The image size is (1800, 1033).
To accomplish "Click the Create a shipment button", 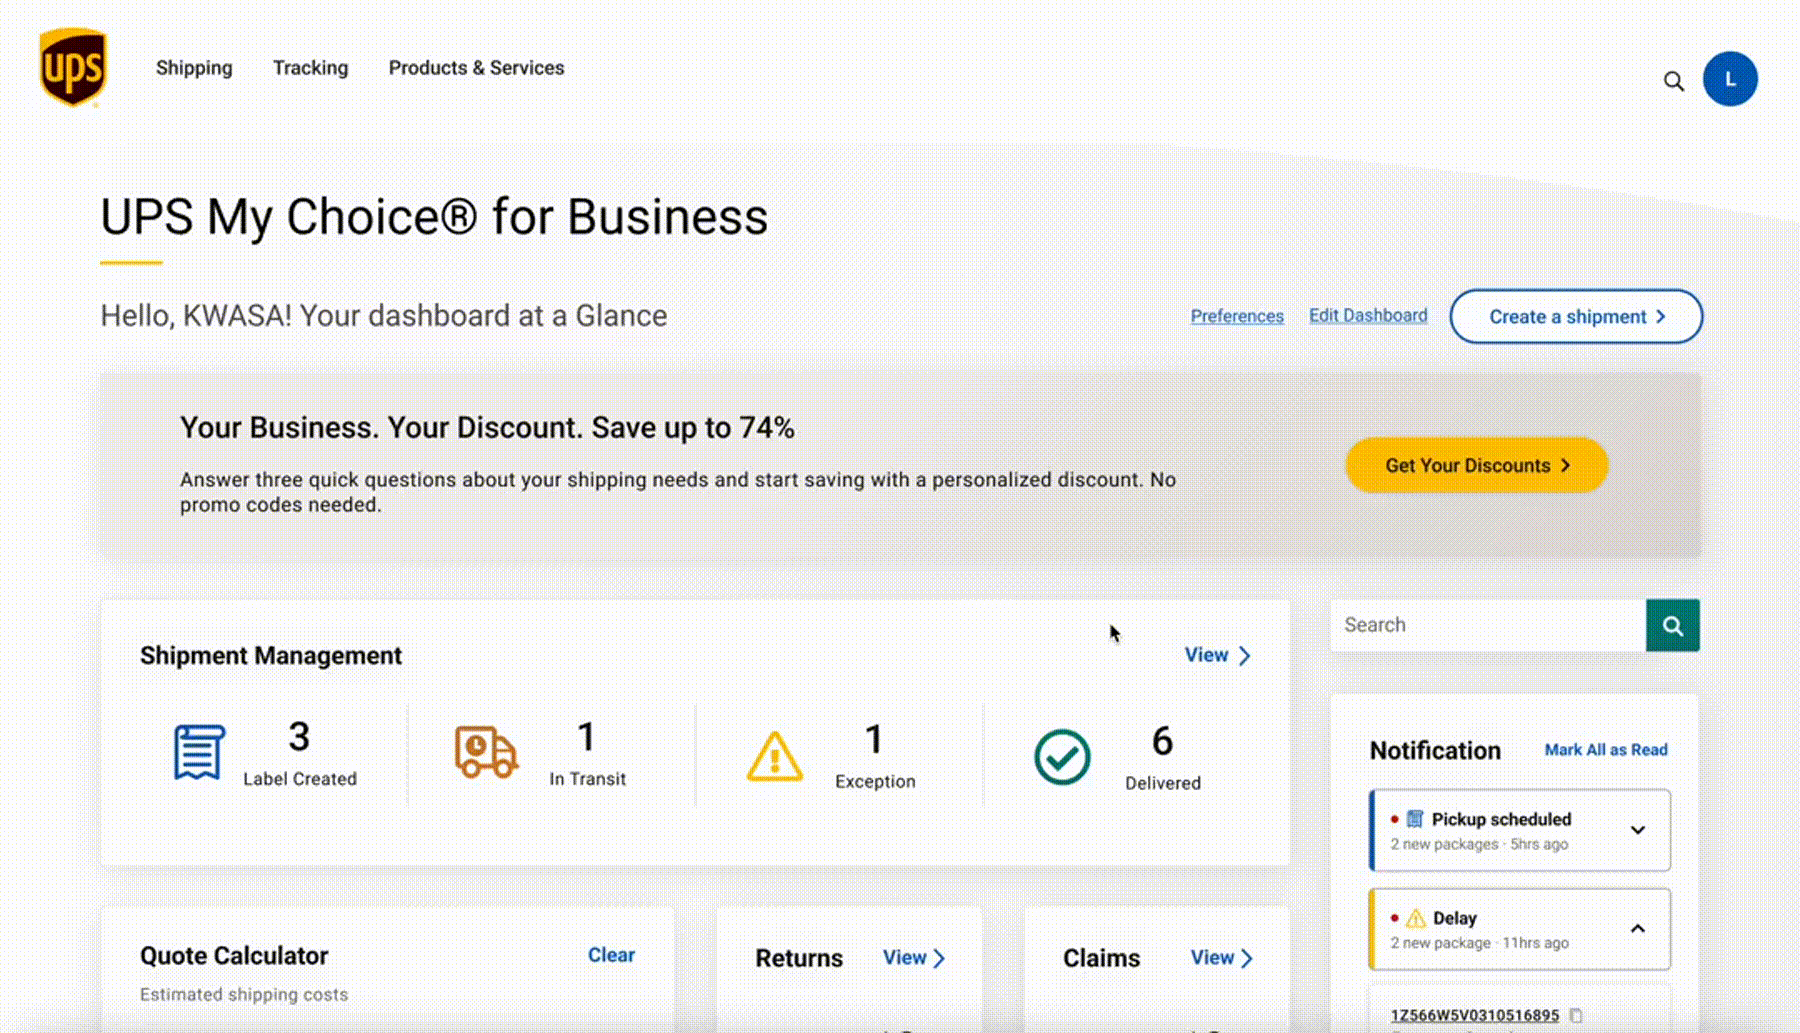I will (x=1576, y=317).
